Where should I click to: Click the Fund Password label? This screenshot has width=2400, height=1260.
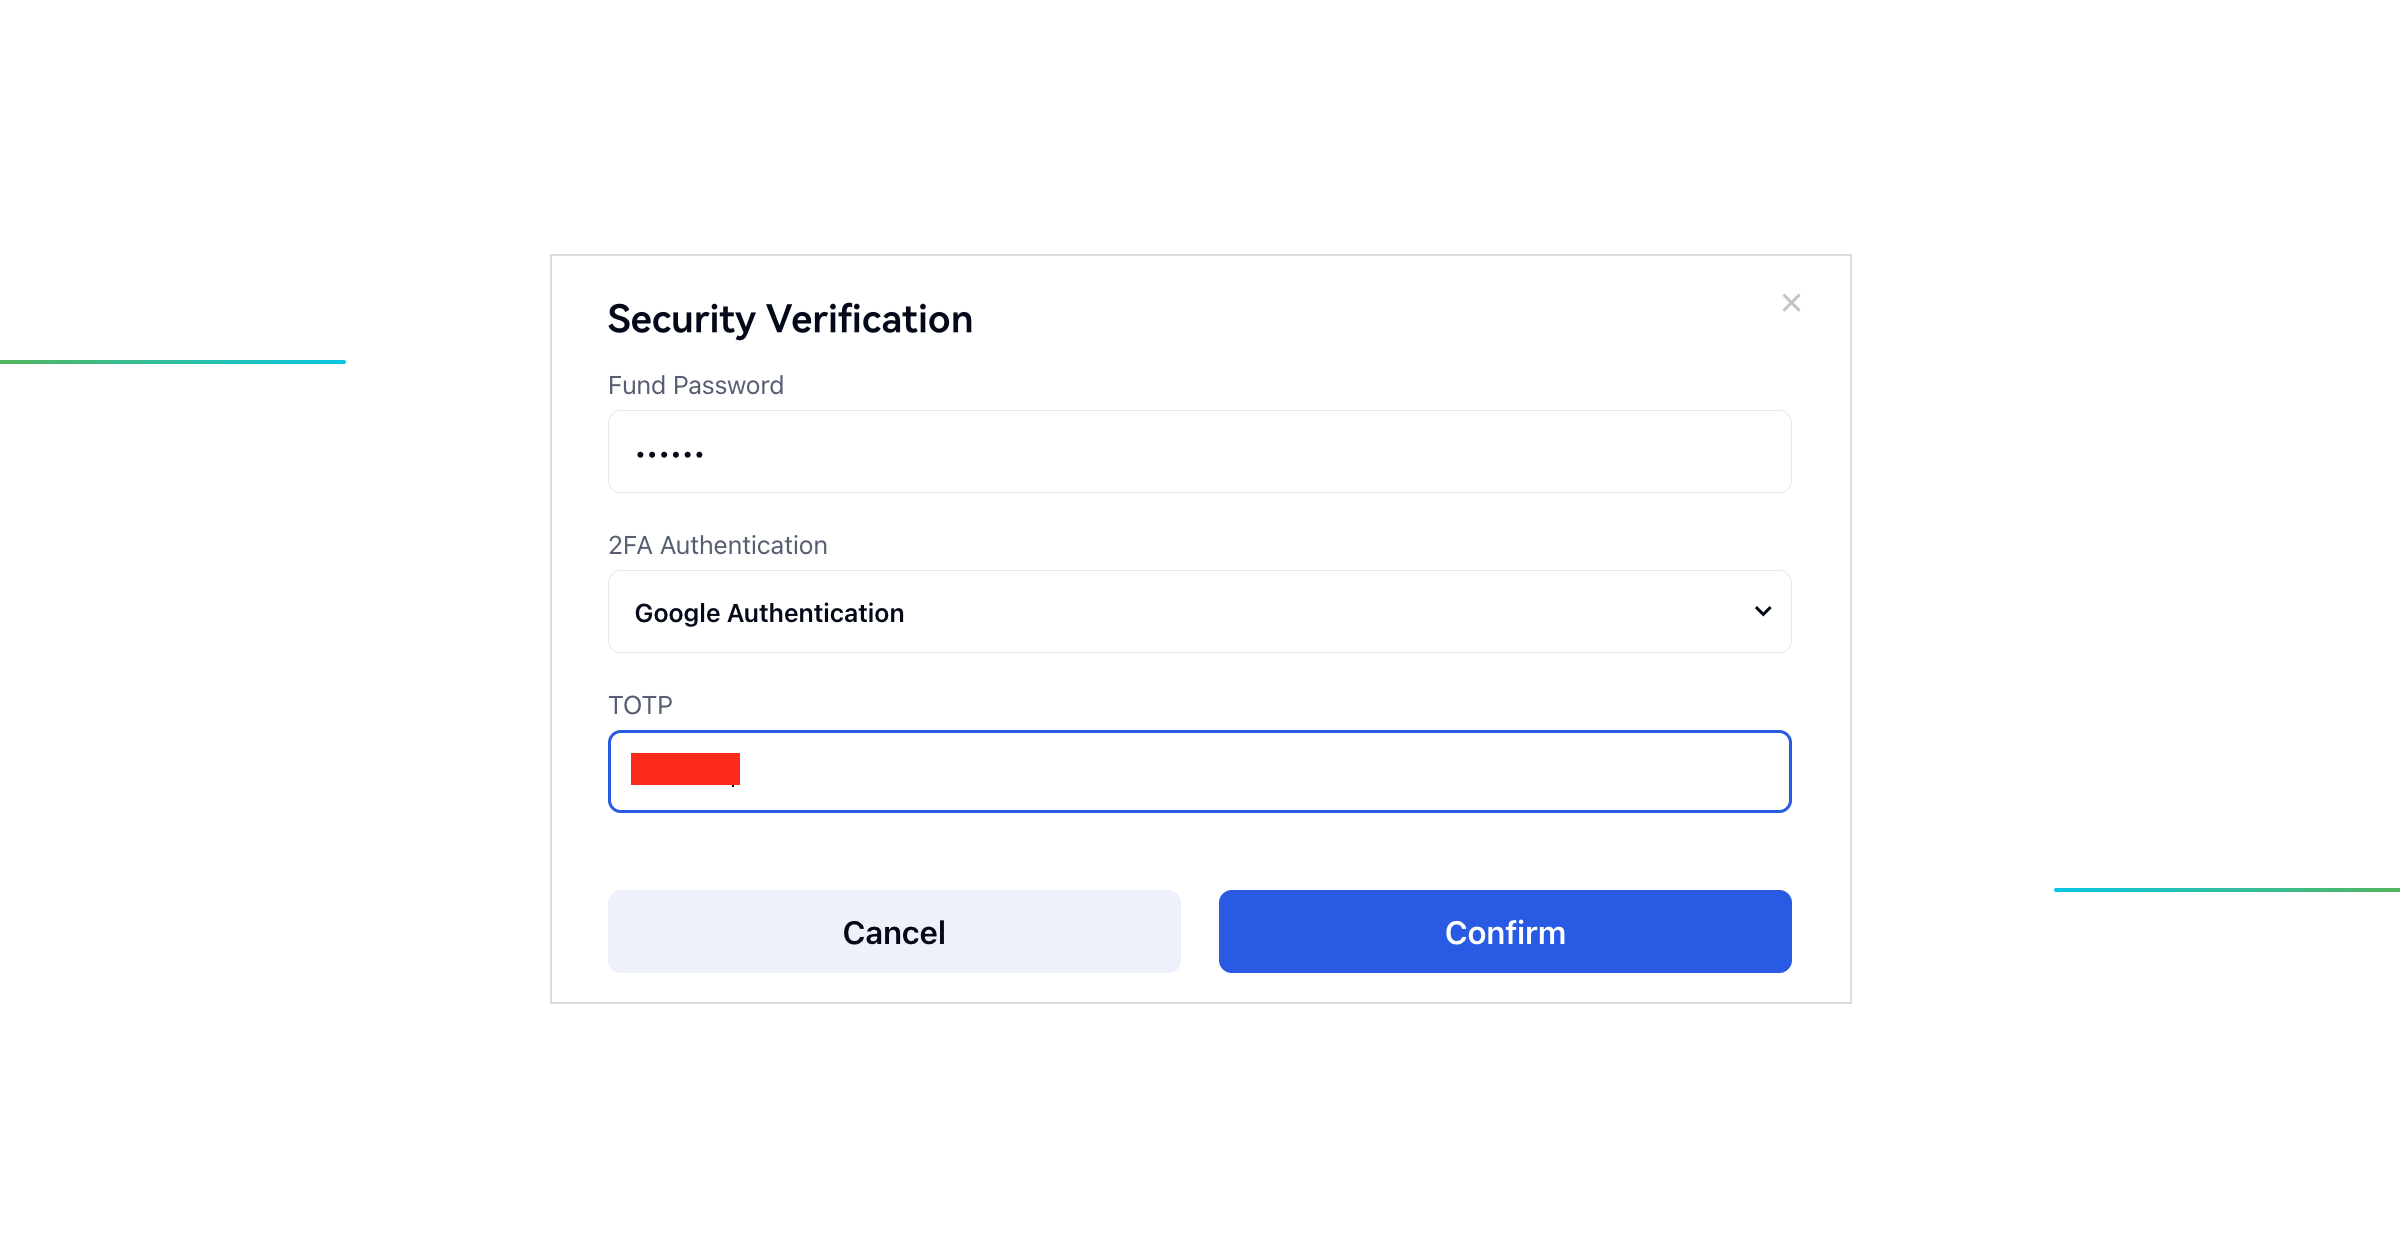pos(694,385)
